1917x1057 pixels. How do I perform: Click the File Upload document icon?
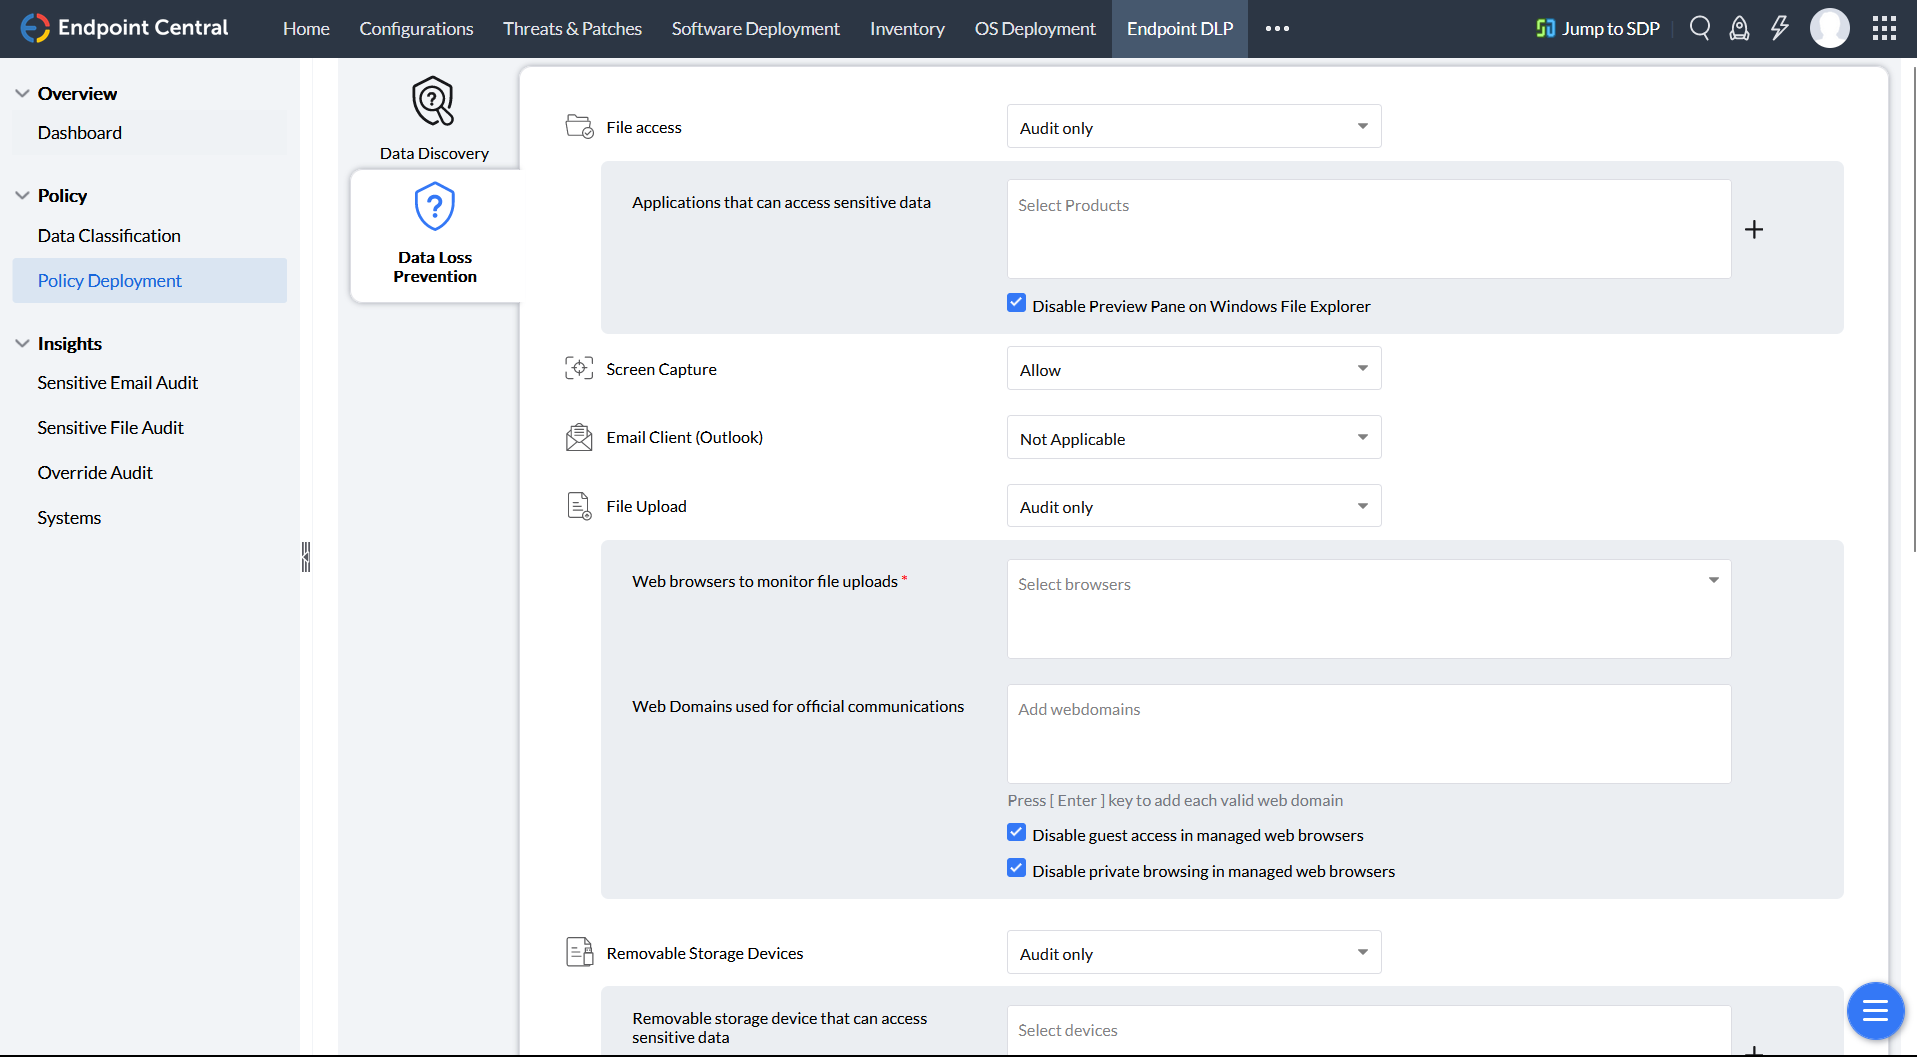point(578,506)
